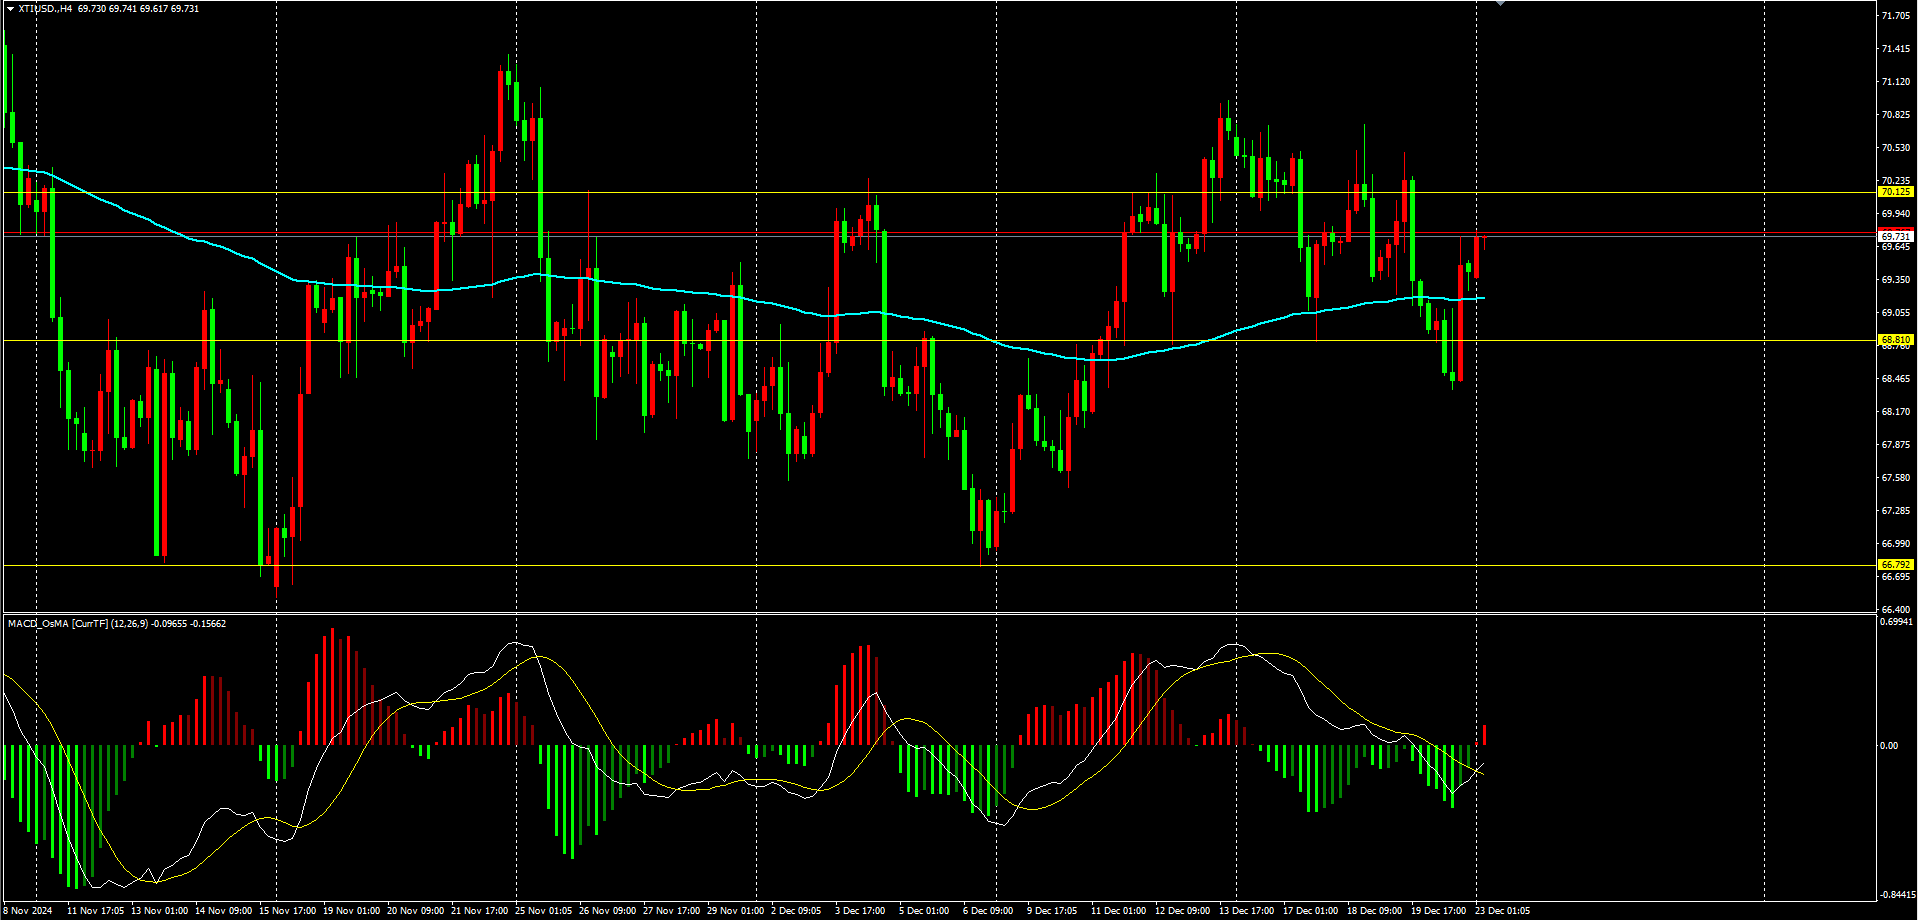
Task: Click the 17 Dec 01:00 time label
Action: [1311, 911]
